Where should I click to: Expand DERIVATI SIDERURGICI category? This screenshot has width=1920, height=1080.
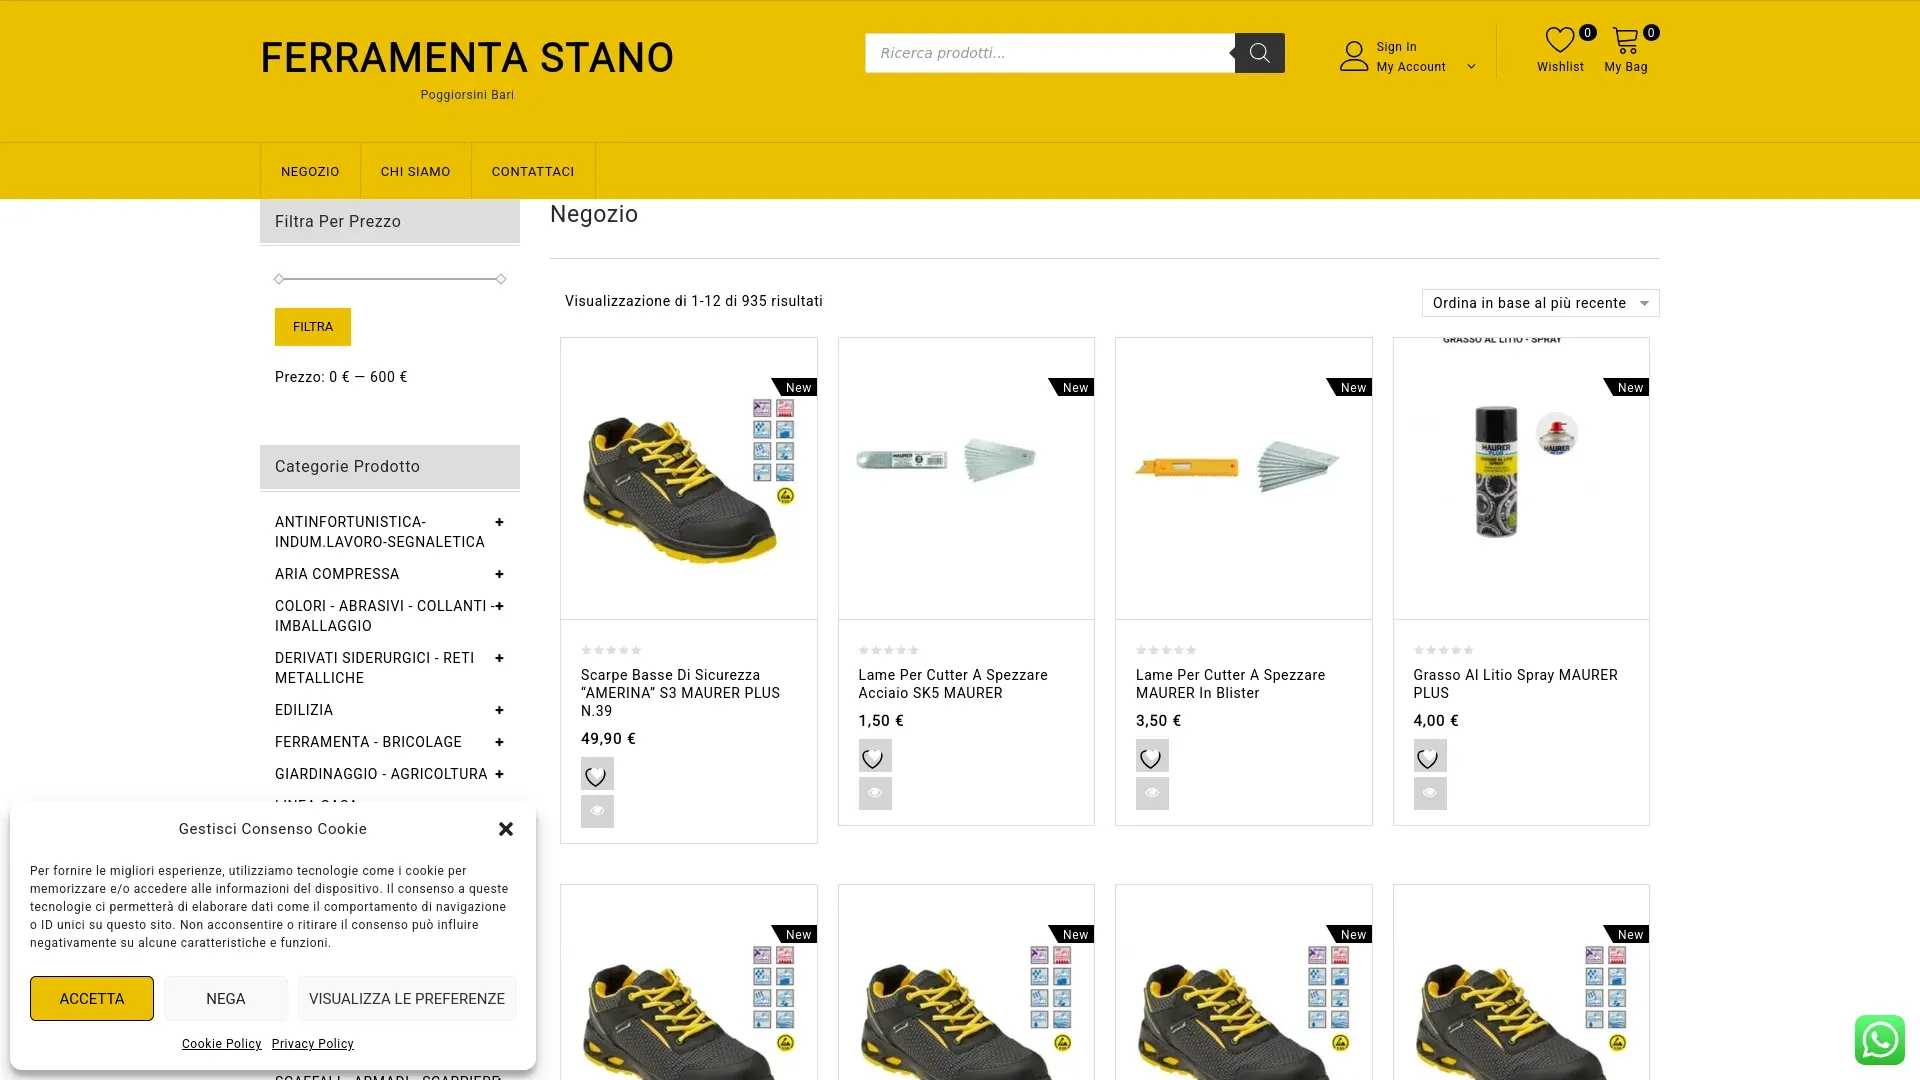pos(499,658)
